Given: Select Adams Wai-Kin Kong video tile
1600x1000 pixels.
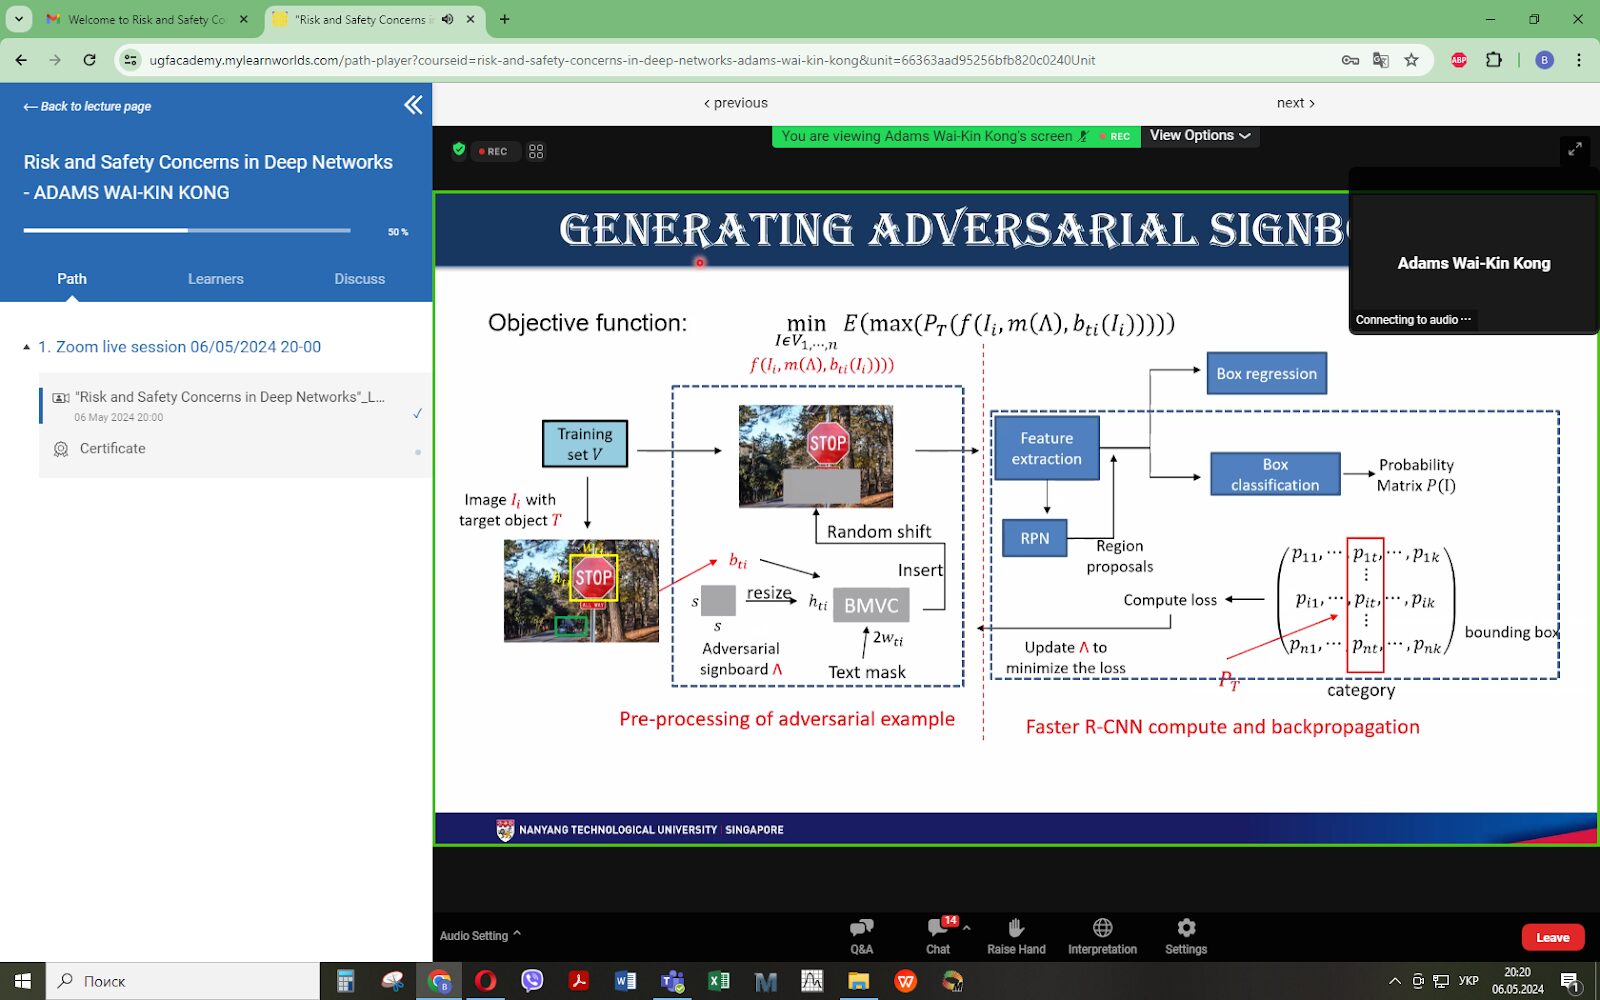Looking at the screenshot, I should click(x=1473, y=252).
